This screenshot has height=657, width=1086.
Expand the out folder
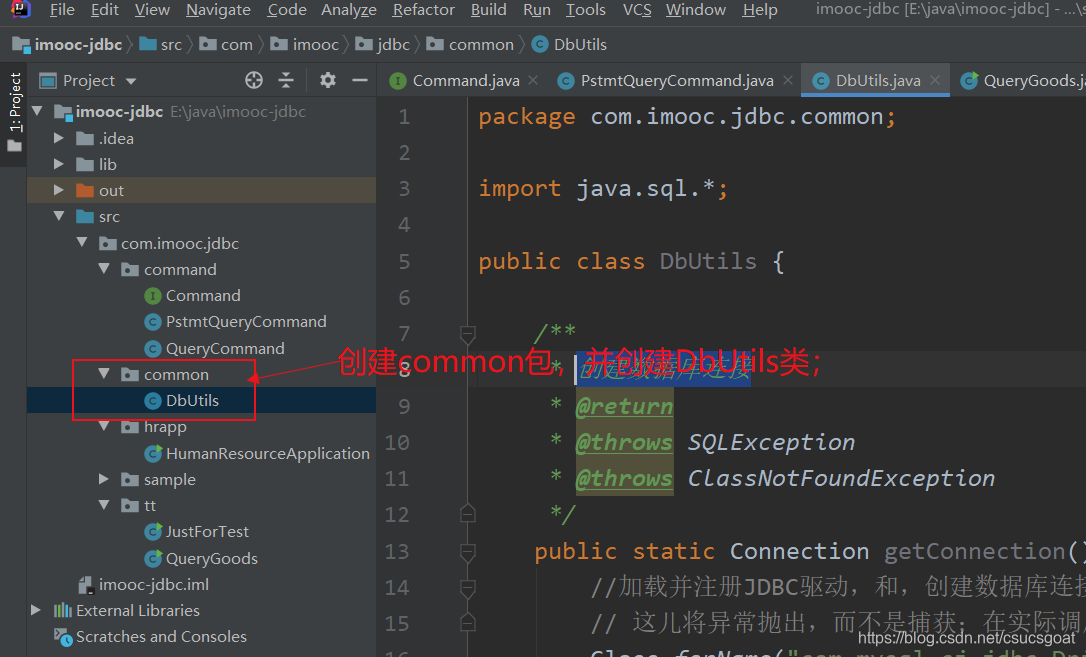click(x=59, y=190)
